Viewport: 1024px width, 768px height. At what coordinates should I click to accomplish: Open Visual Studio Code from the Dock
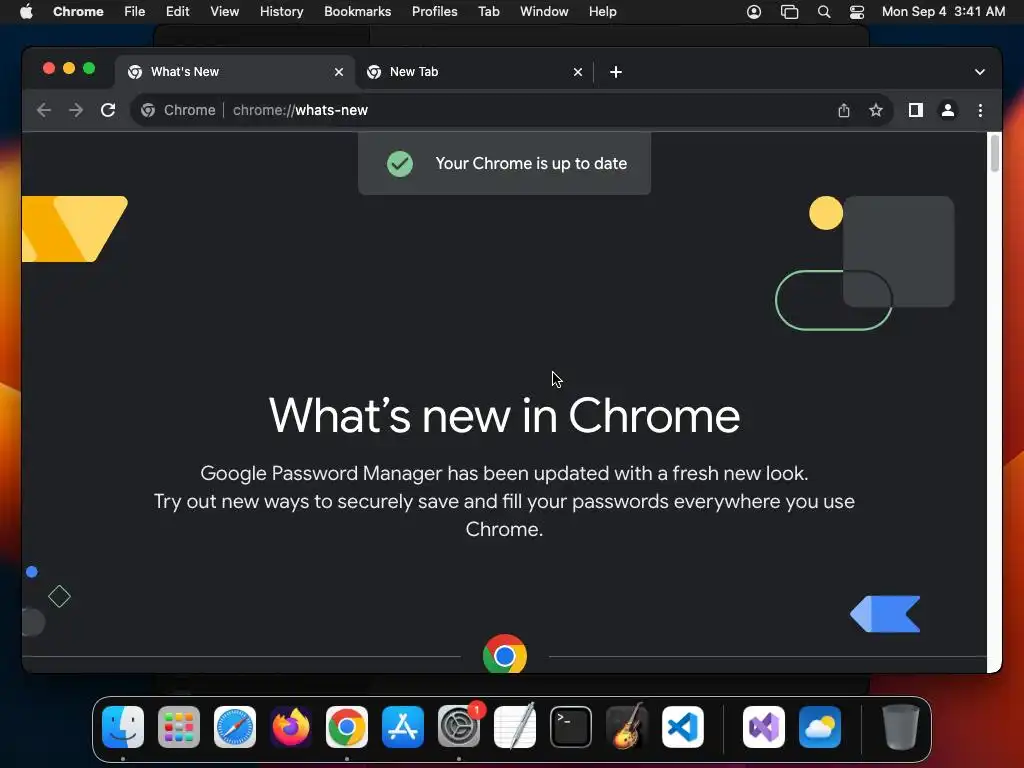point(683,727)
